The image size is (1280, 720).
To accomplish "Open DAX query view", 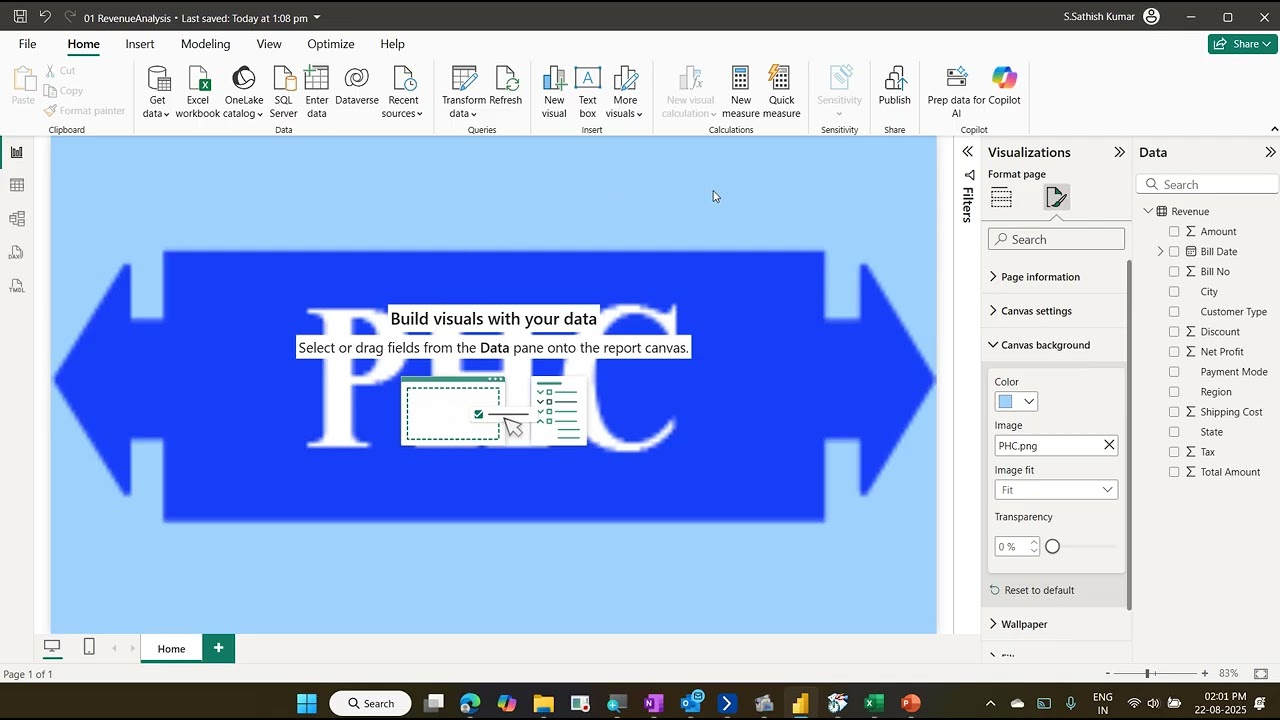I will click(x=17, y=253).
